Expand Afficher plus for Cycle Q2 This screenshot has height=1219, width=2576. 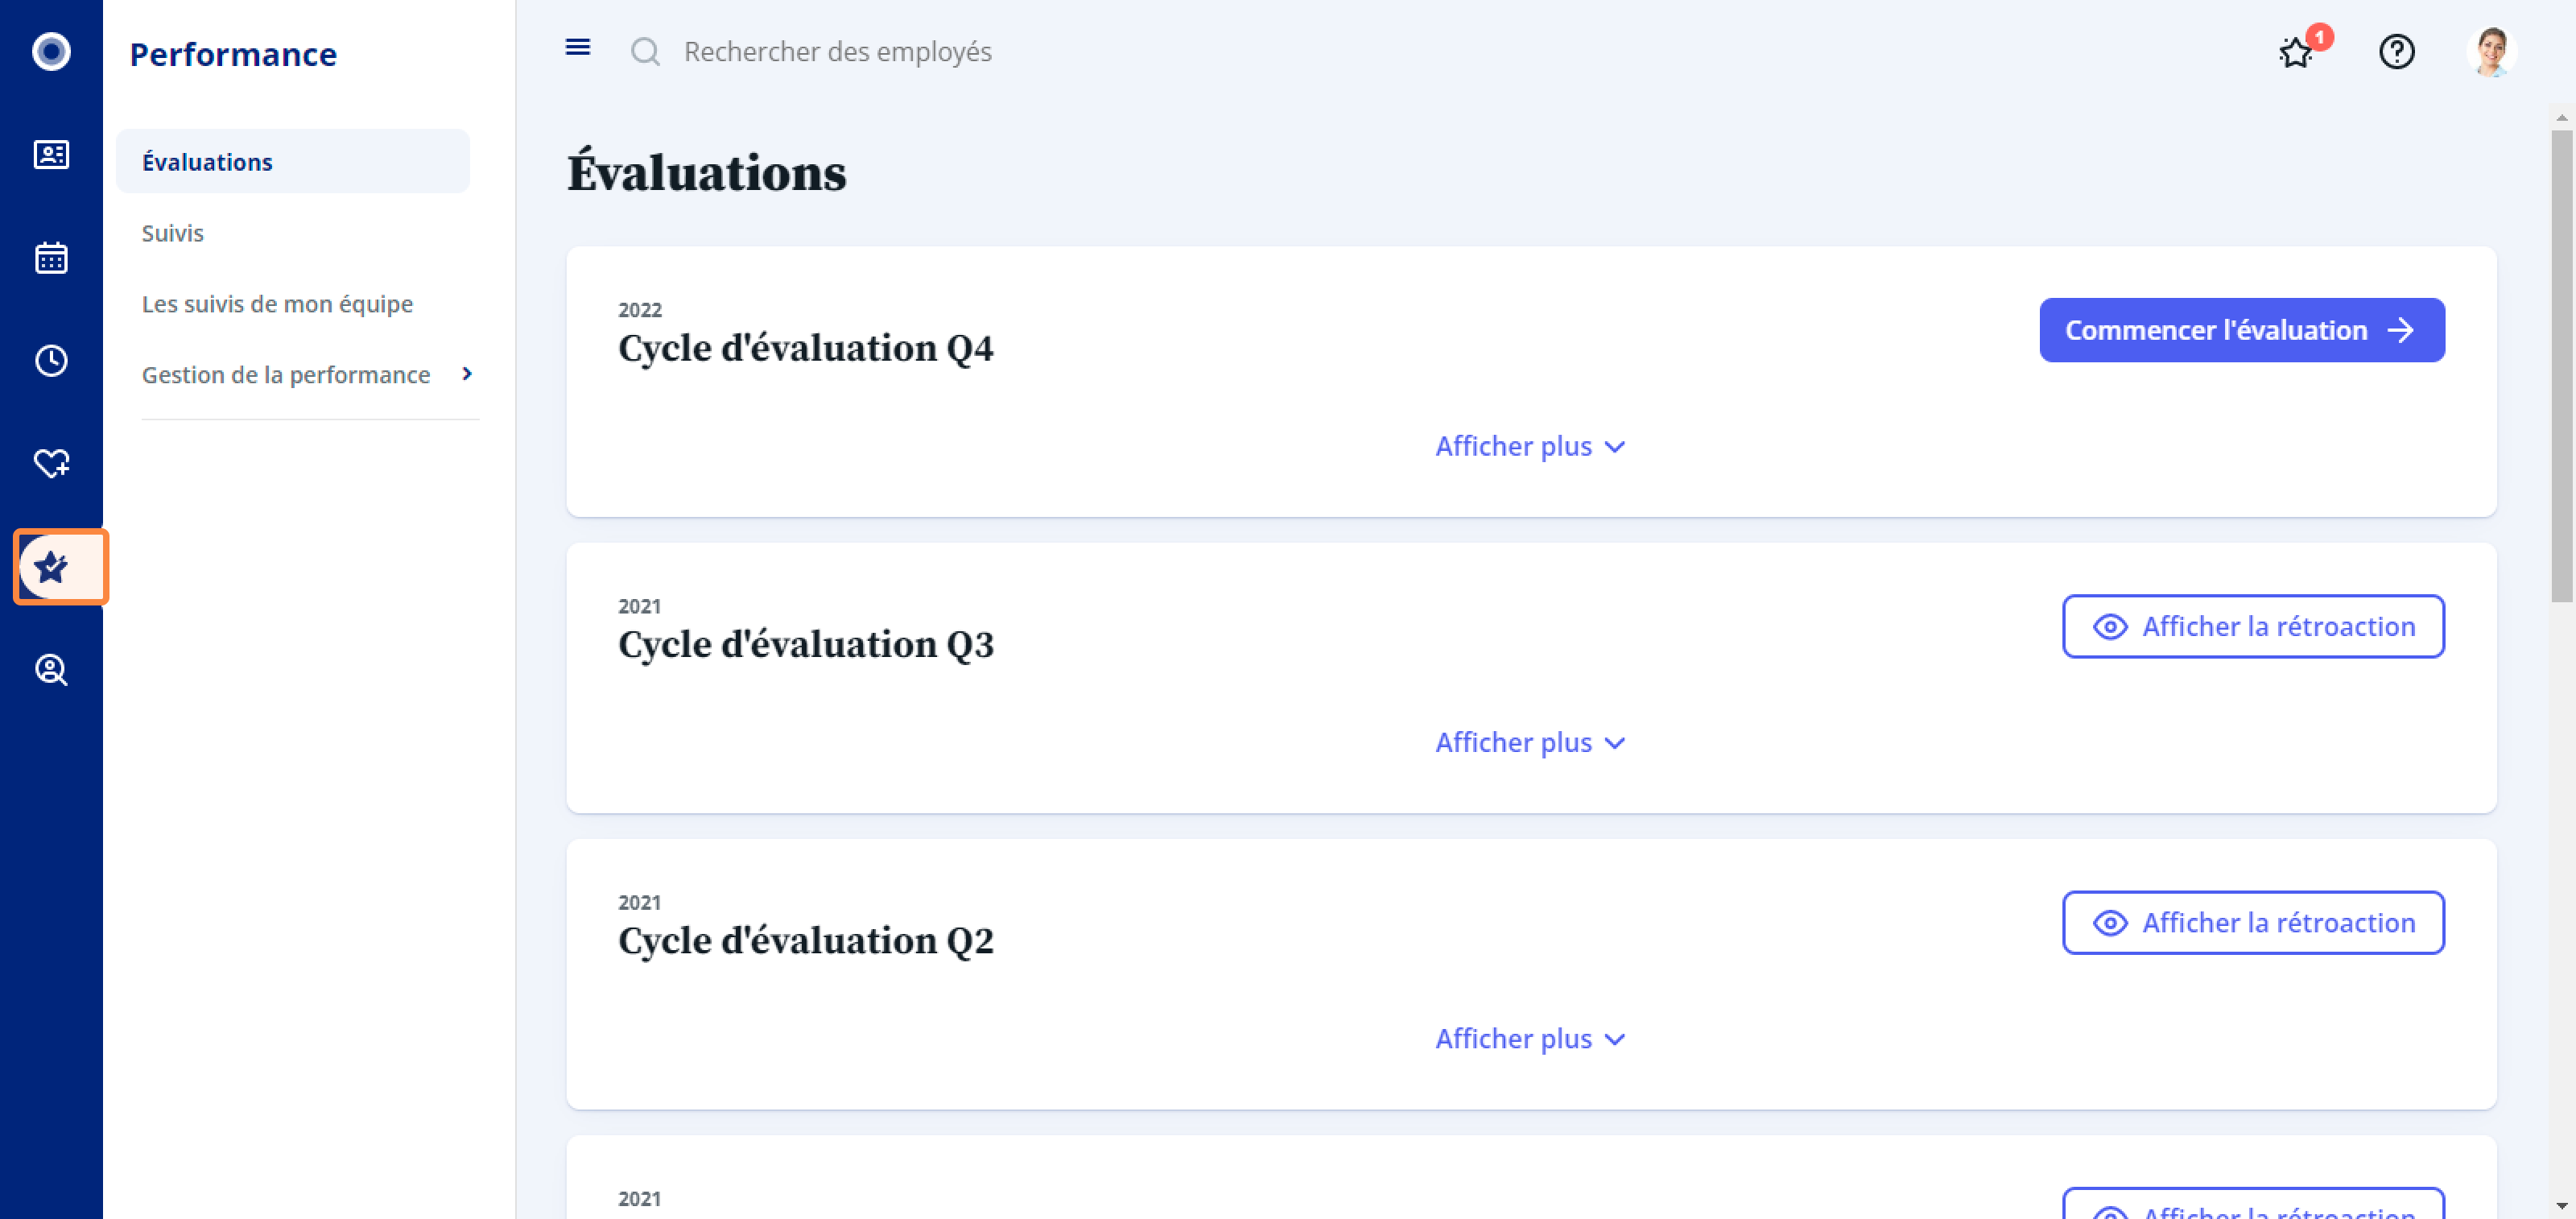1530,1038
